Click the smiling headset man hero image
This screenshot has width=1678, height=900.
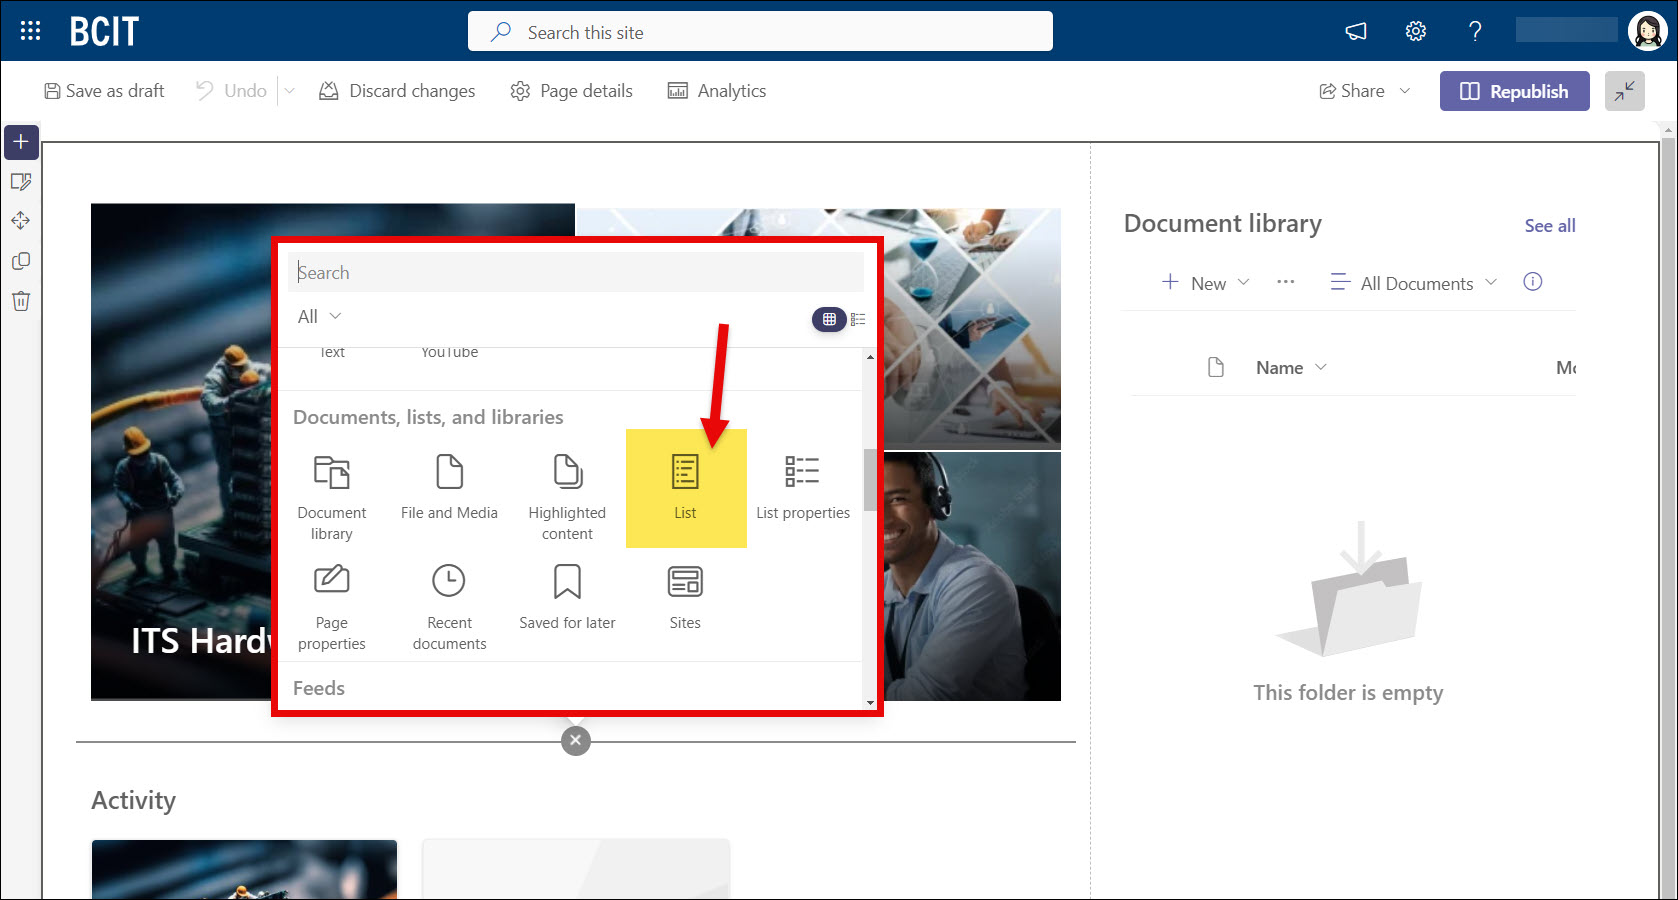[x=971, y=576]
